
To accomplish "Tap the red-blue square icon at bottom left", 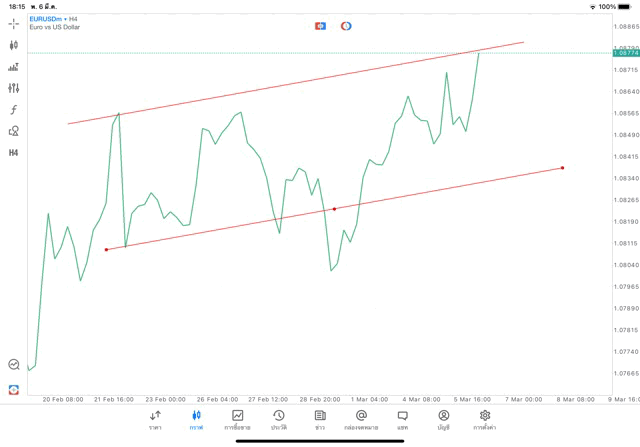I will click(13, 389).
